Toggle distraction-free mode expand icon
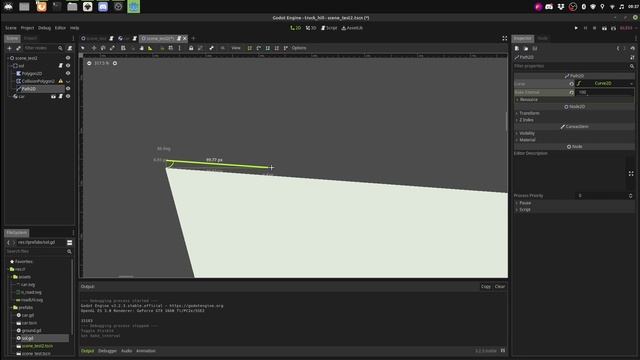Viewport: 640px width, 360px height. 504,38
